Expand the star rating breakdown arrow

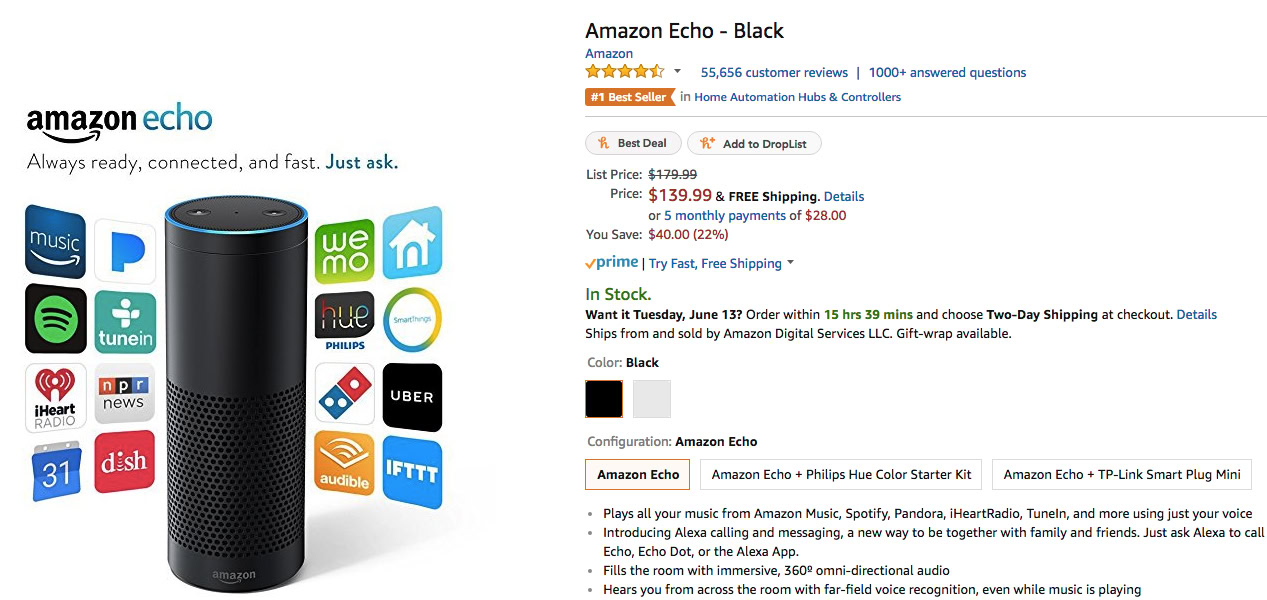(x=677, y=72)
